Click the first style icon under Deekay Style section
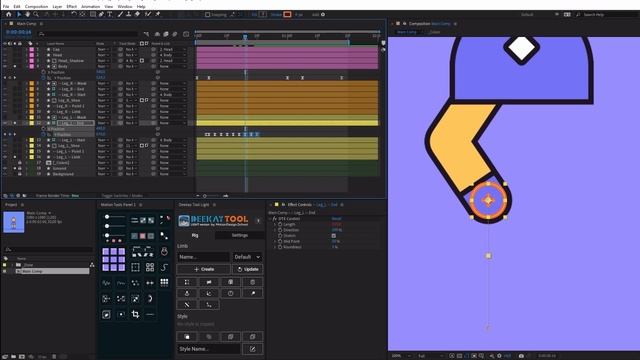The height and width of the screenshot is (360, 640). (x=187, y=337)
